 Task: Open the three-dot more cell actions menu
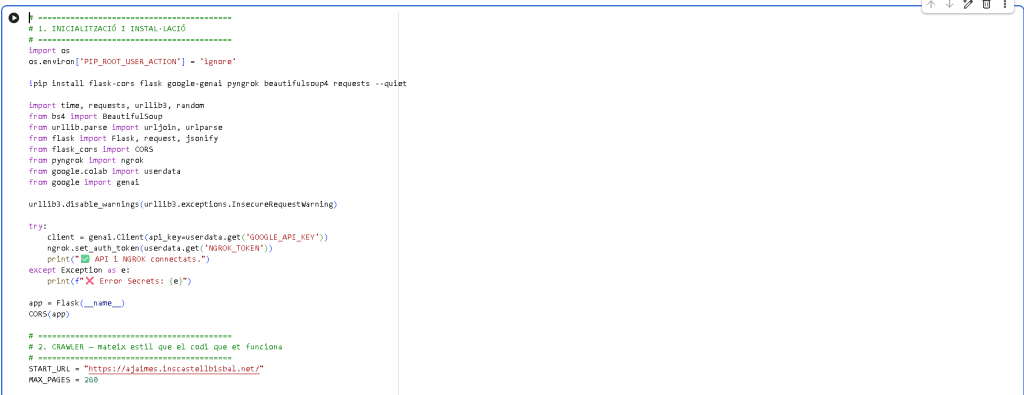pyautogui.click(x=1005, y=5)
